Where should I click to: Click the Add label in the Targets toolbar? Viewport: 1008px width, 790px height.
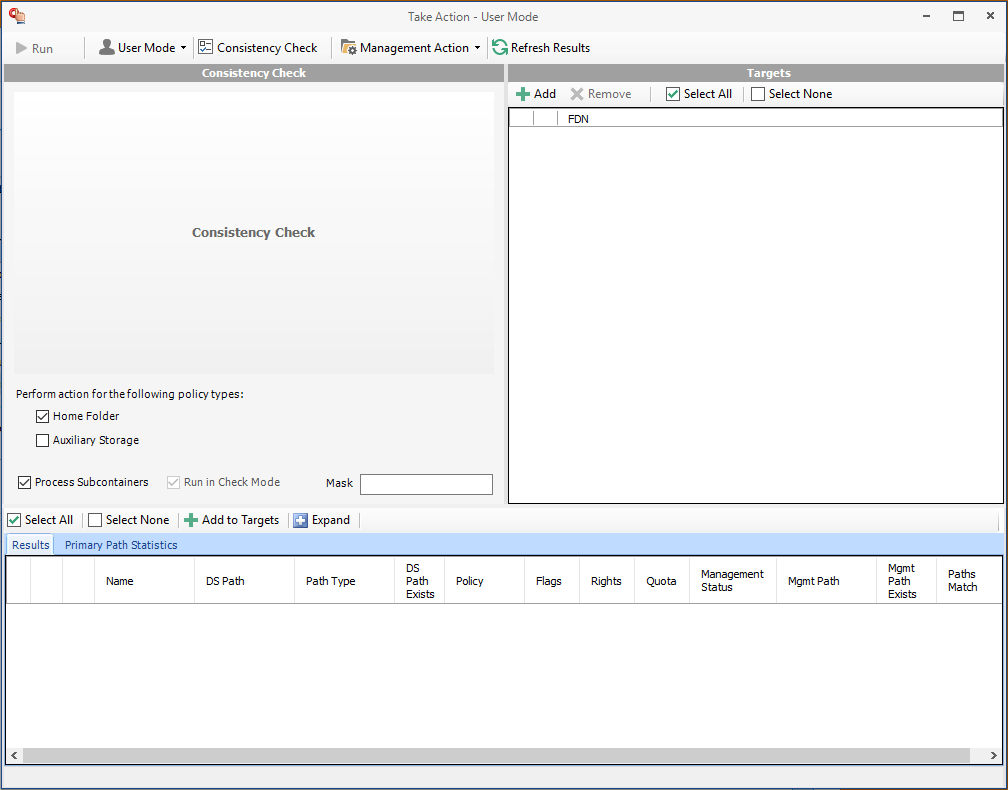tap(544, 94)
